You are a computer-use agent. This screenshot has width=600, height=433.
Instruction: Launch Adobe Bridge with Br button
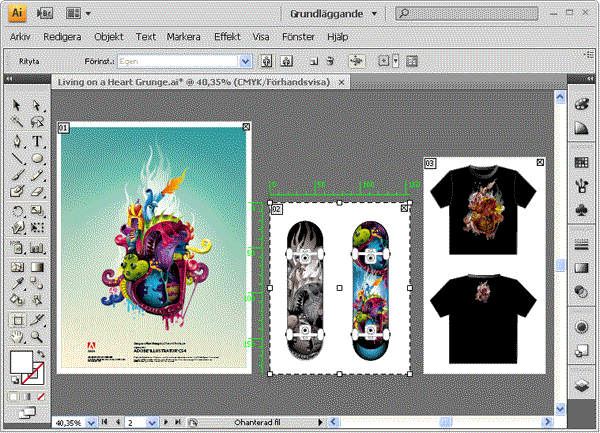point(44,13)
